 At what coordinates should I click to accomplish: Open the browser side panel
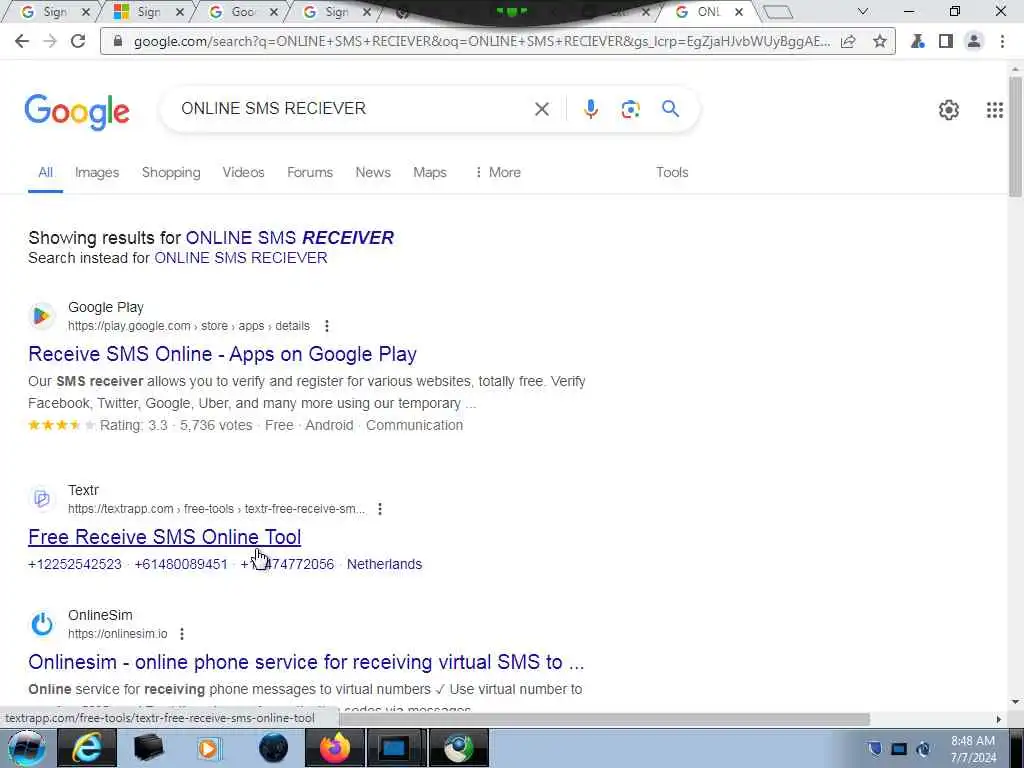coord(946,41)
